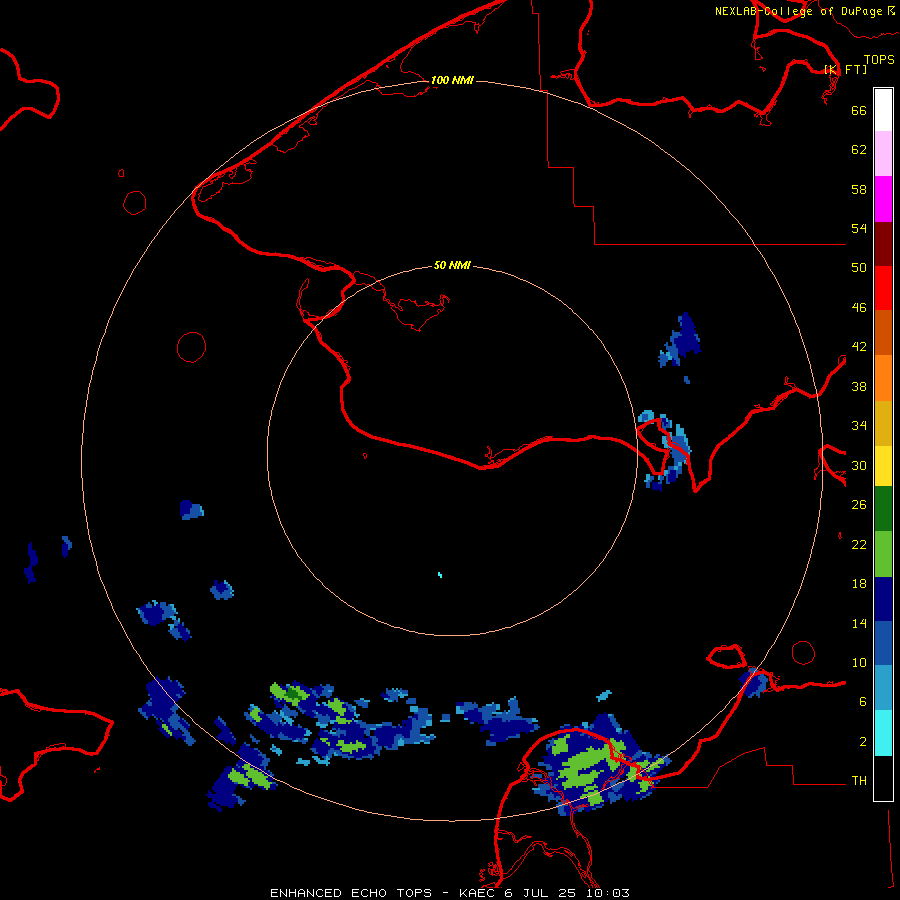
Task: Click the 100 NMI range ring label
Action: click(452, 80)
